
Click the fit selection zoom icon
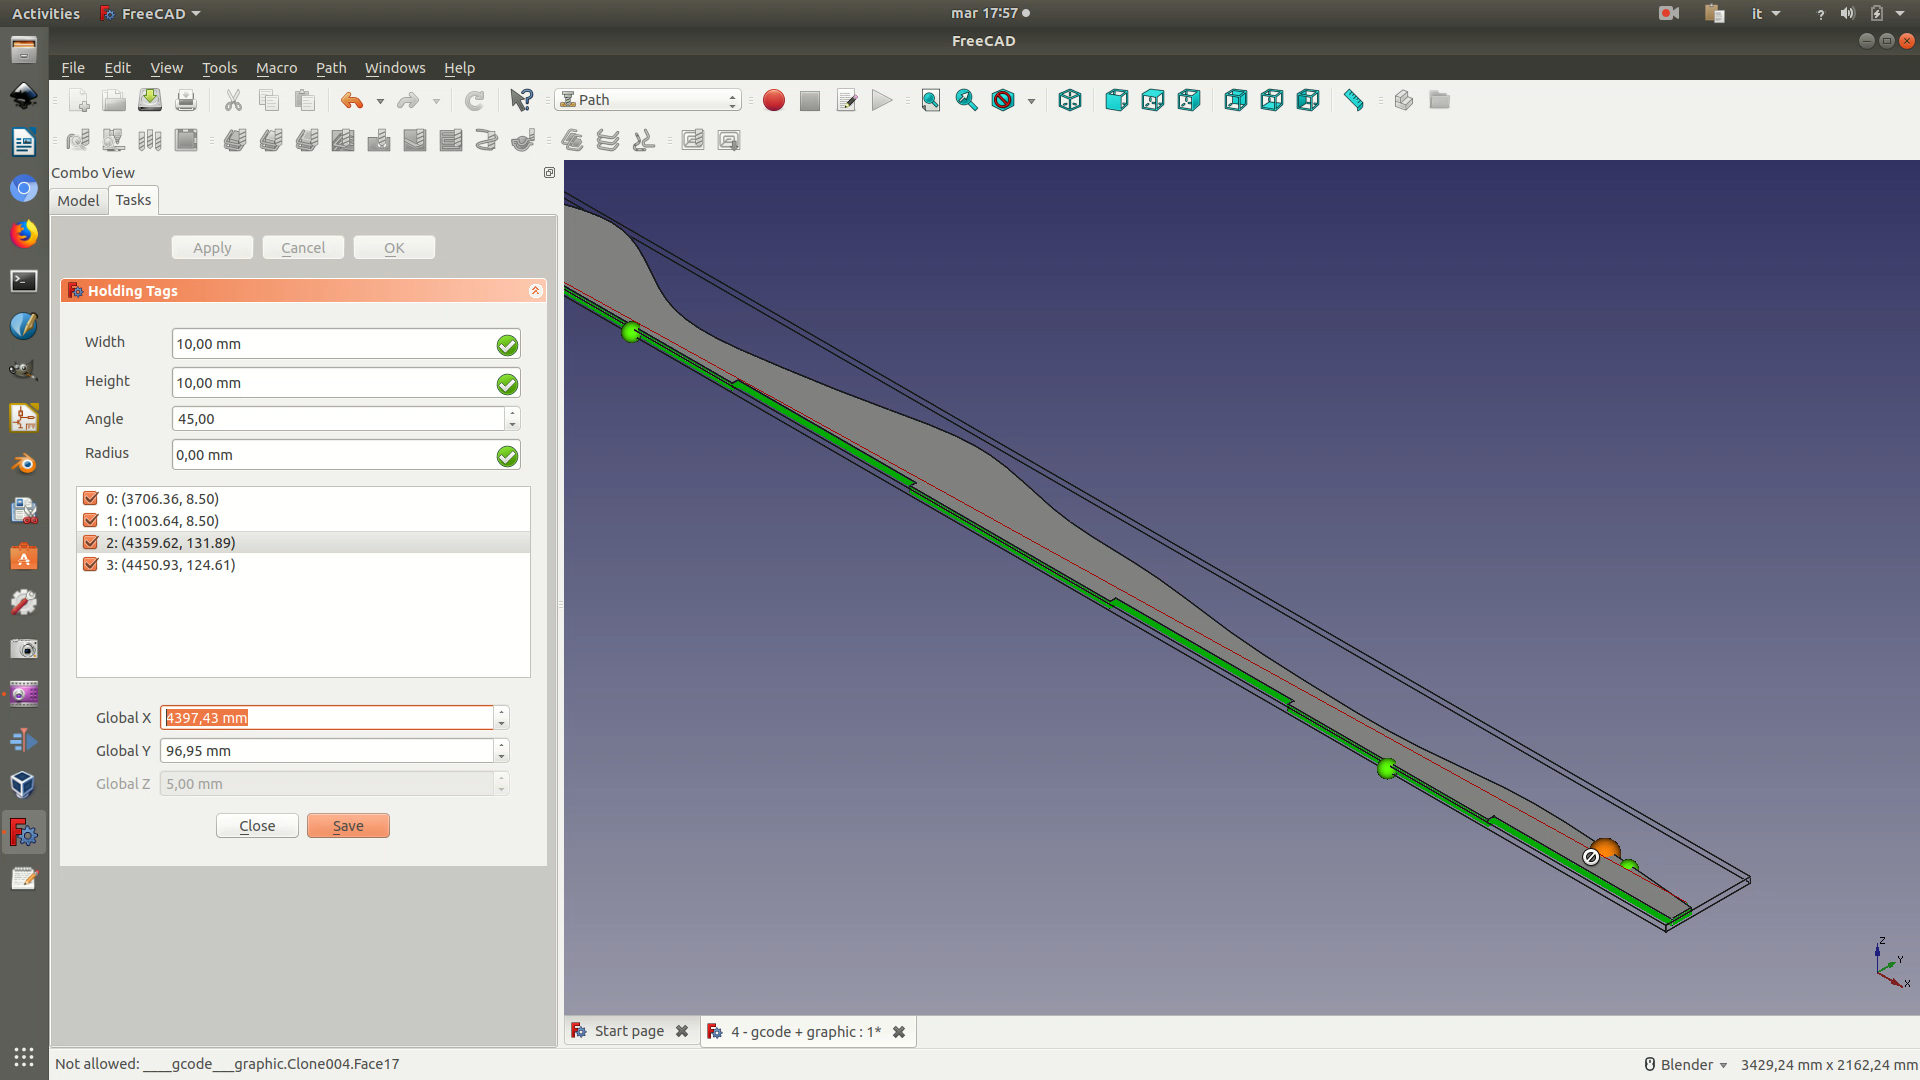tap(966, 100)
